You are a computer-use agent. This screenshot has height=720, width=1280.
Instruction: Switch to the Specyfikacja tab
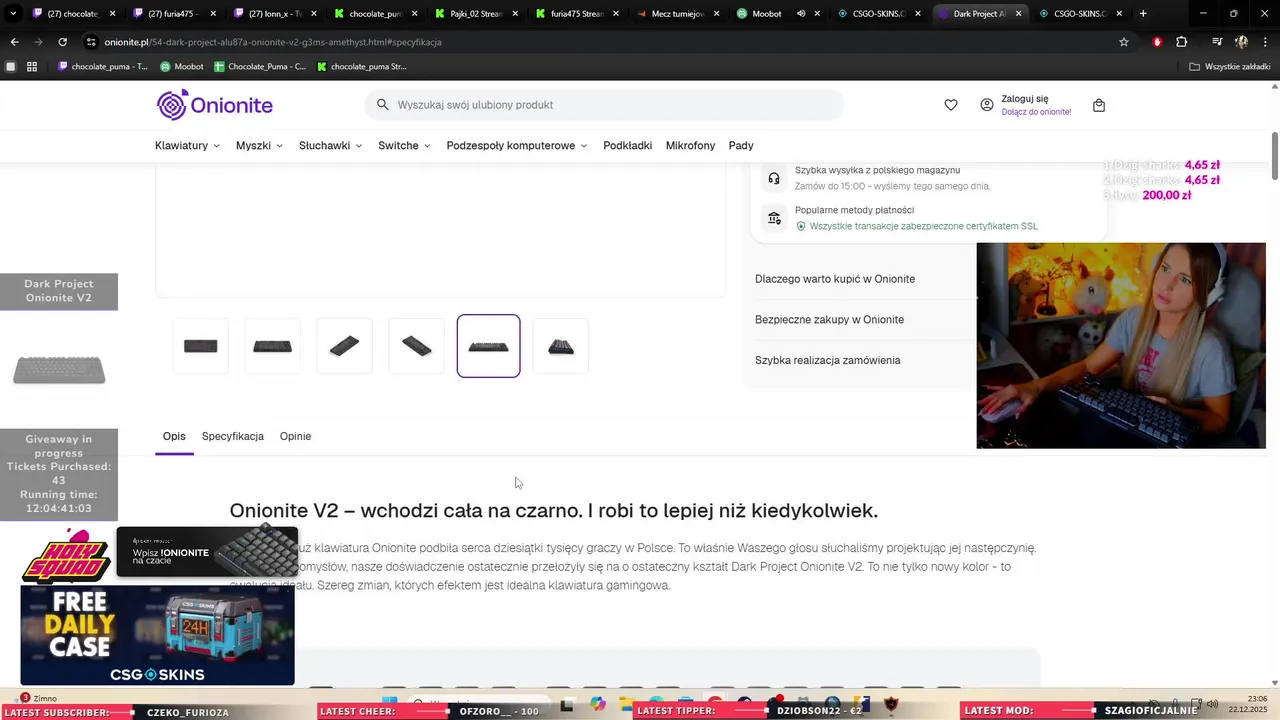tap(233, 436)
